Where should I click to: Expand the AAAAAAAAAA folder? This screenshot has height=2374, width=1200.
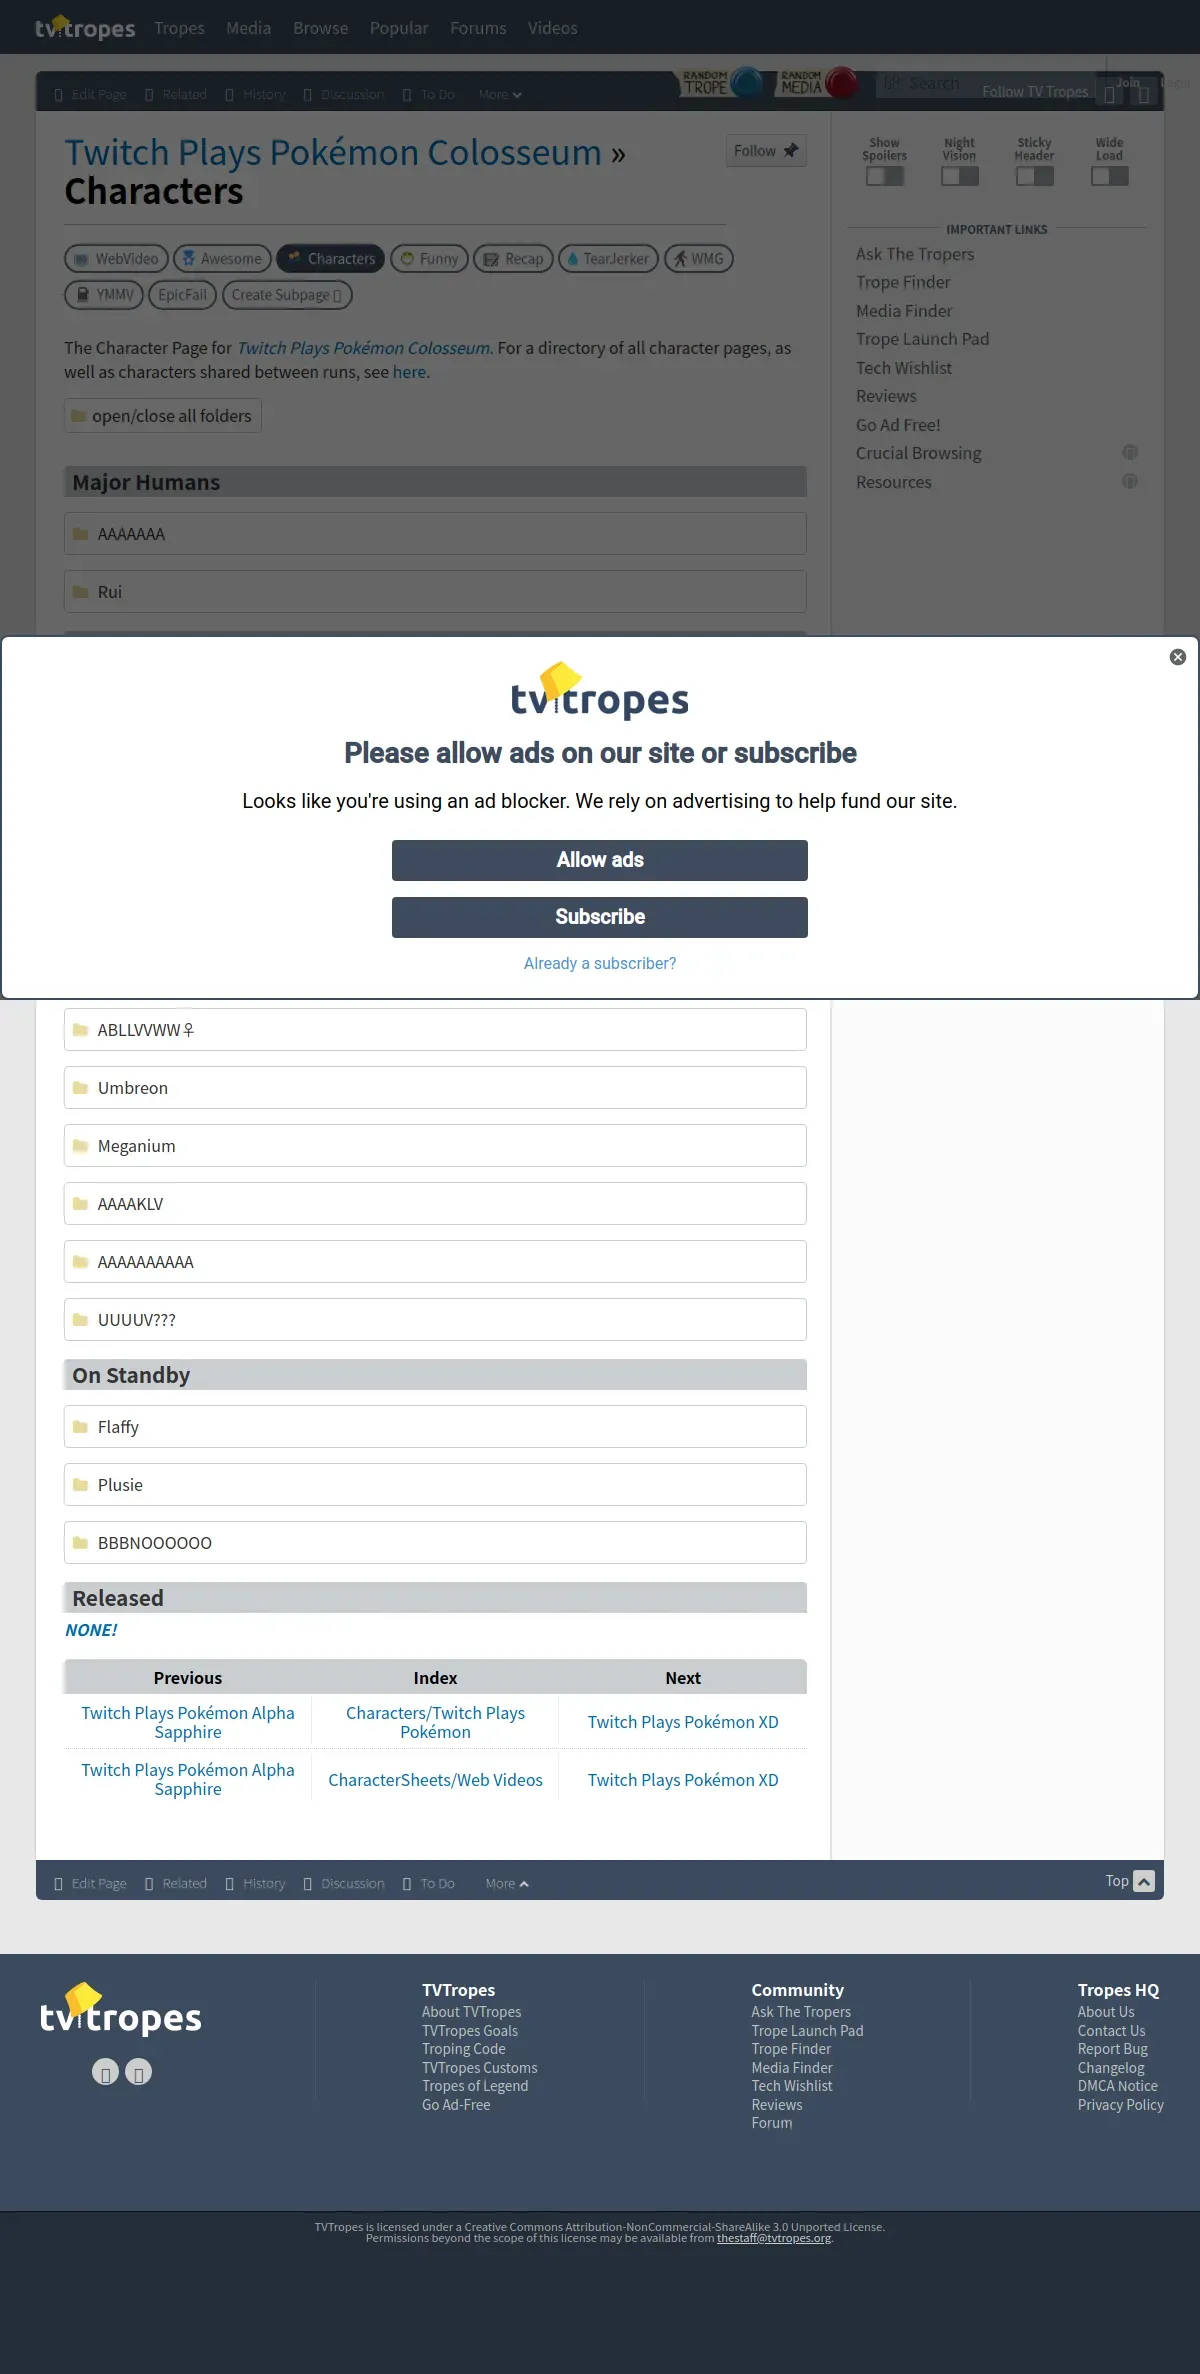[x=435, y=1262]
